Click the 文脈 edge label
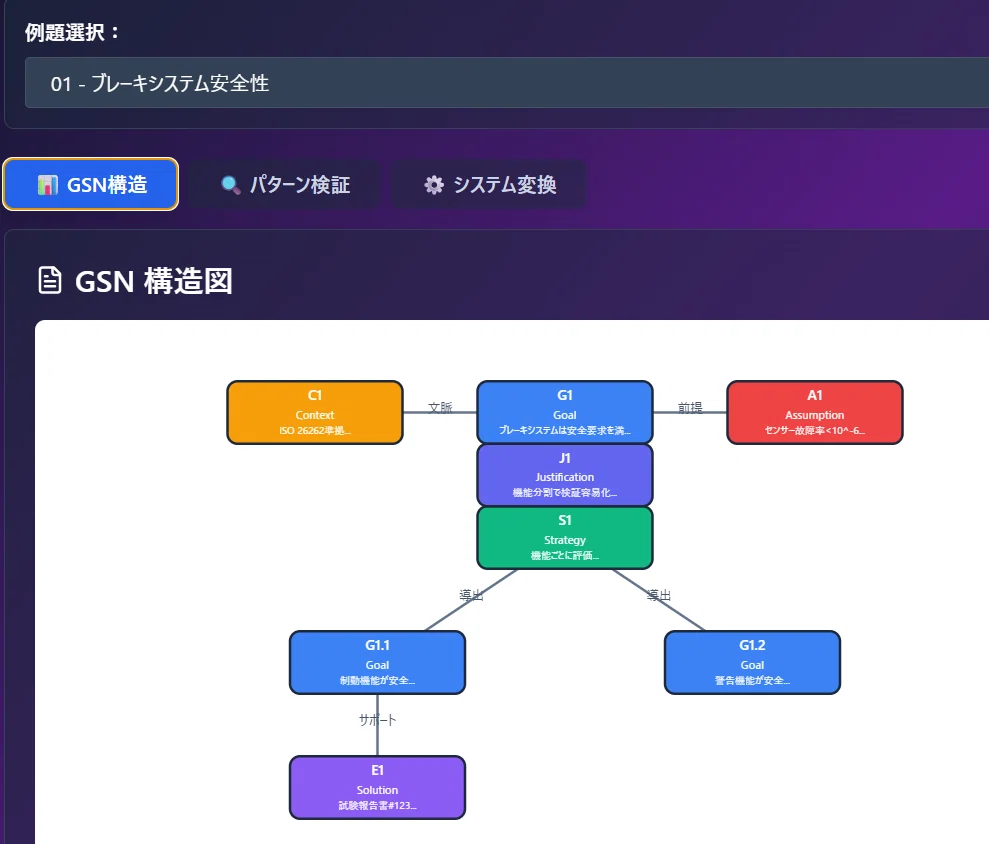Screen dimensions: 989x844 coord(440,407)
